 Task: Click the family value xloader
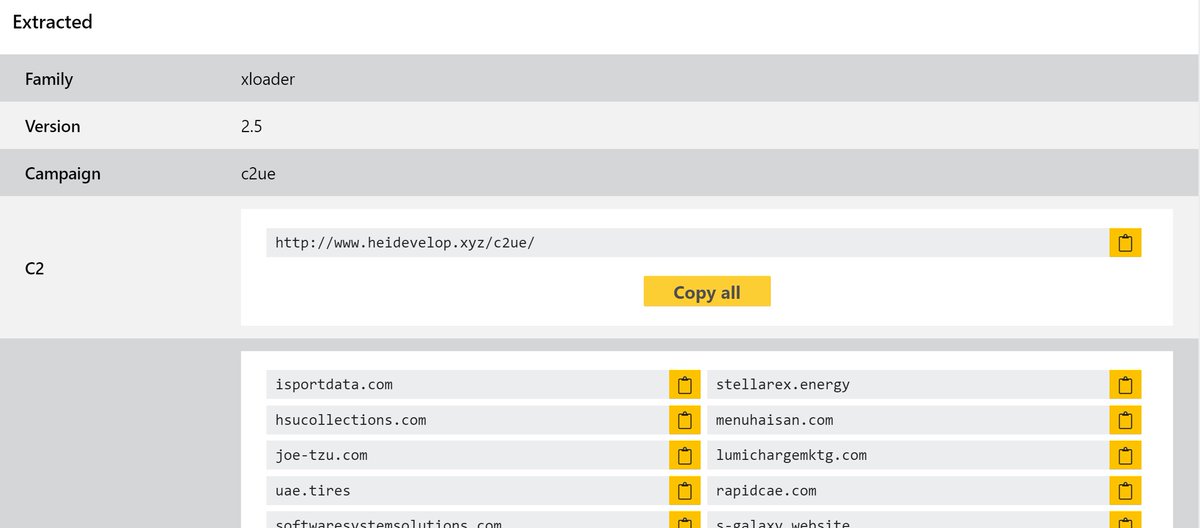[268, 79]
